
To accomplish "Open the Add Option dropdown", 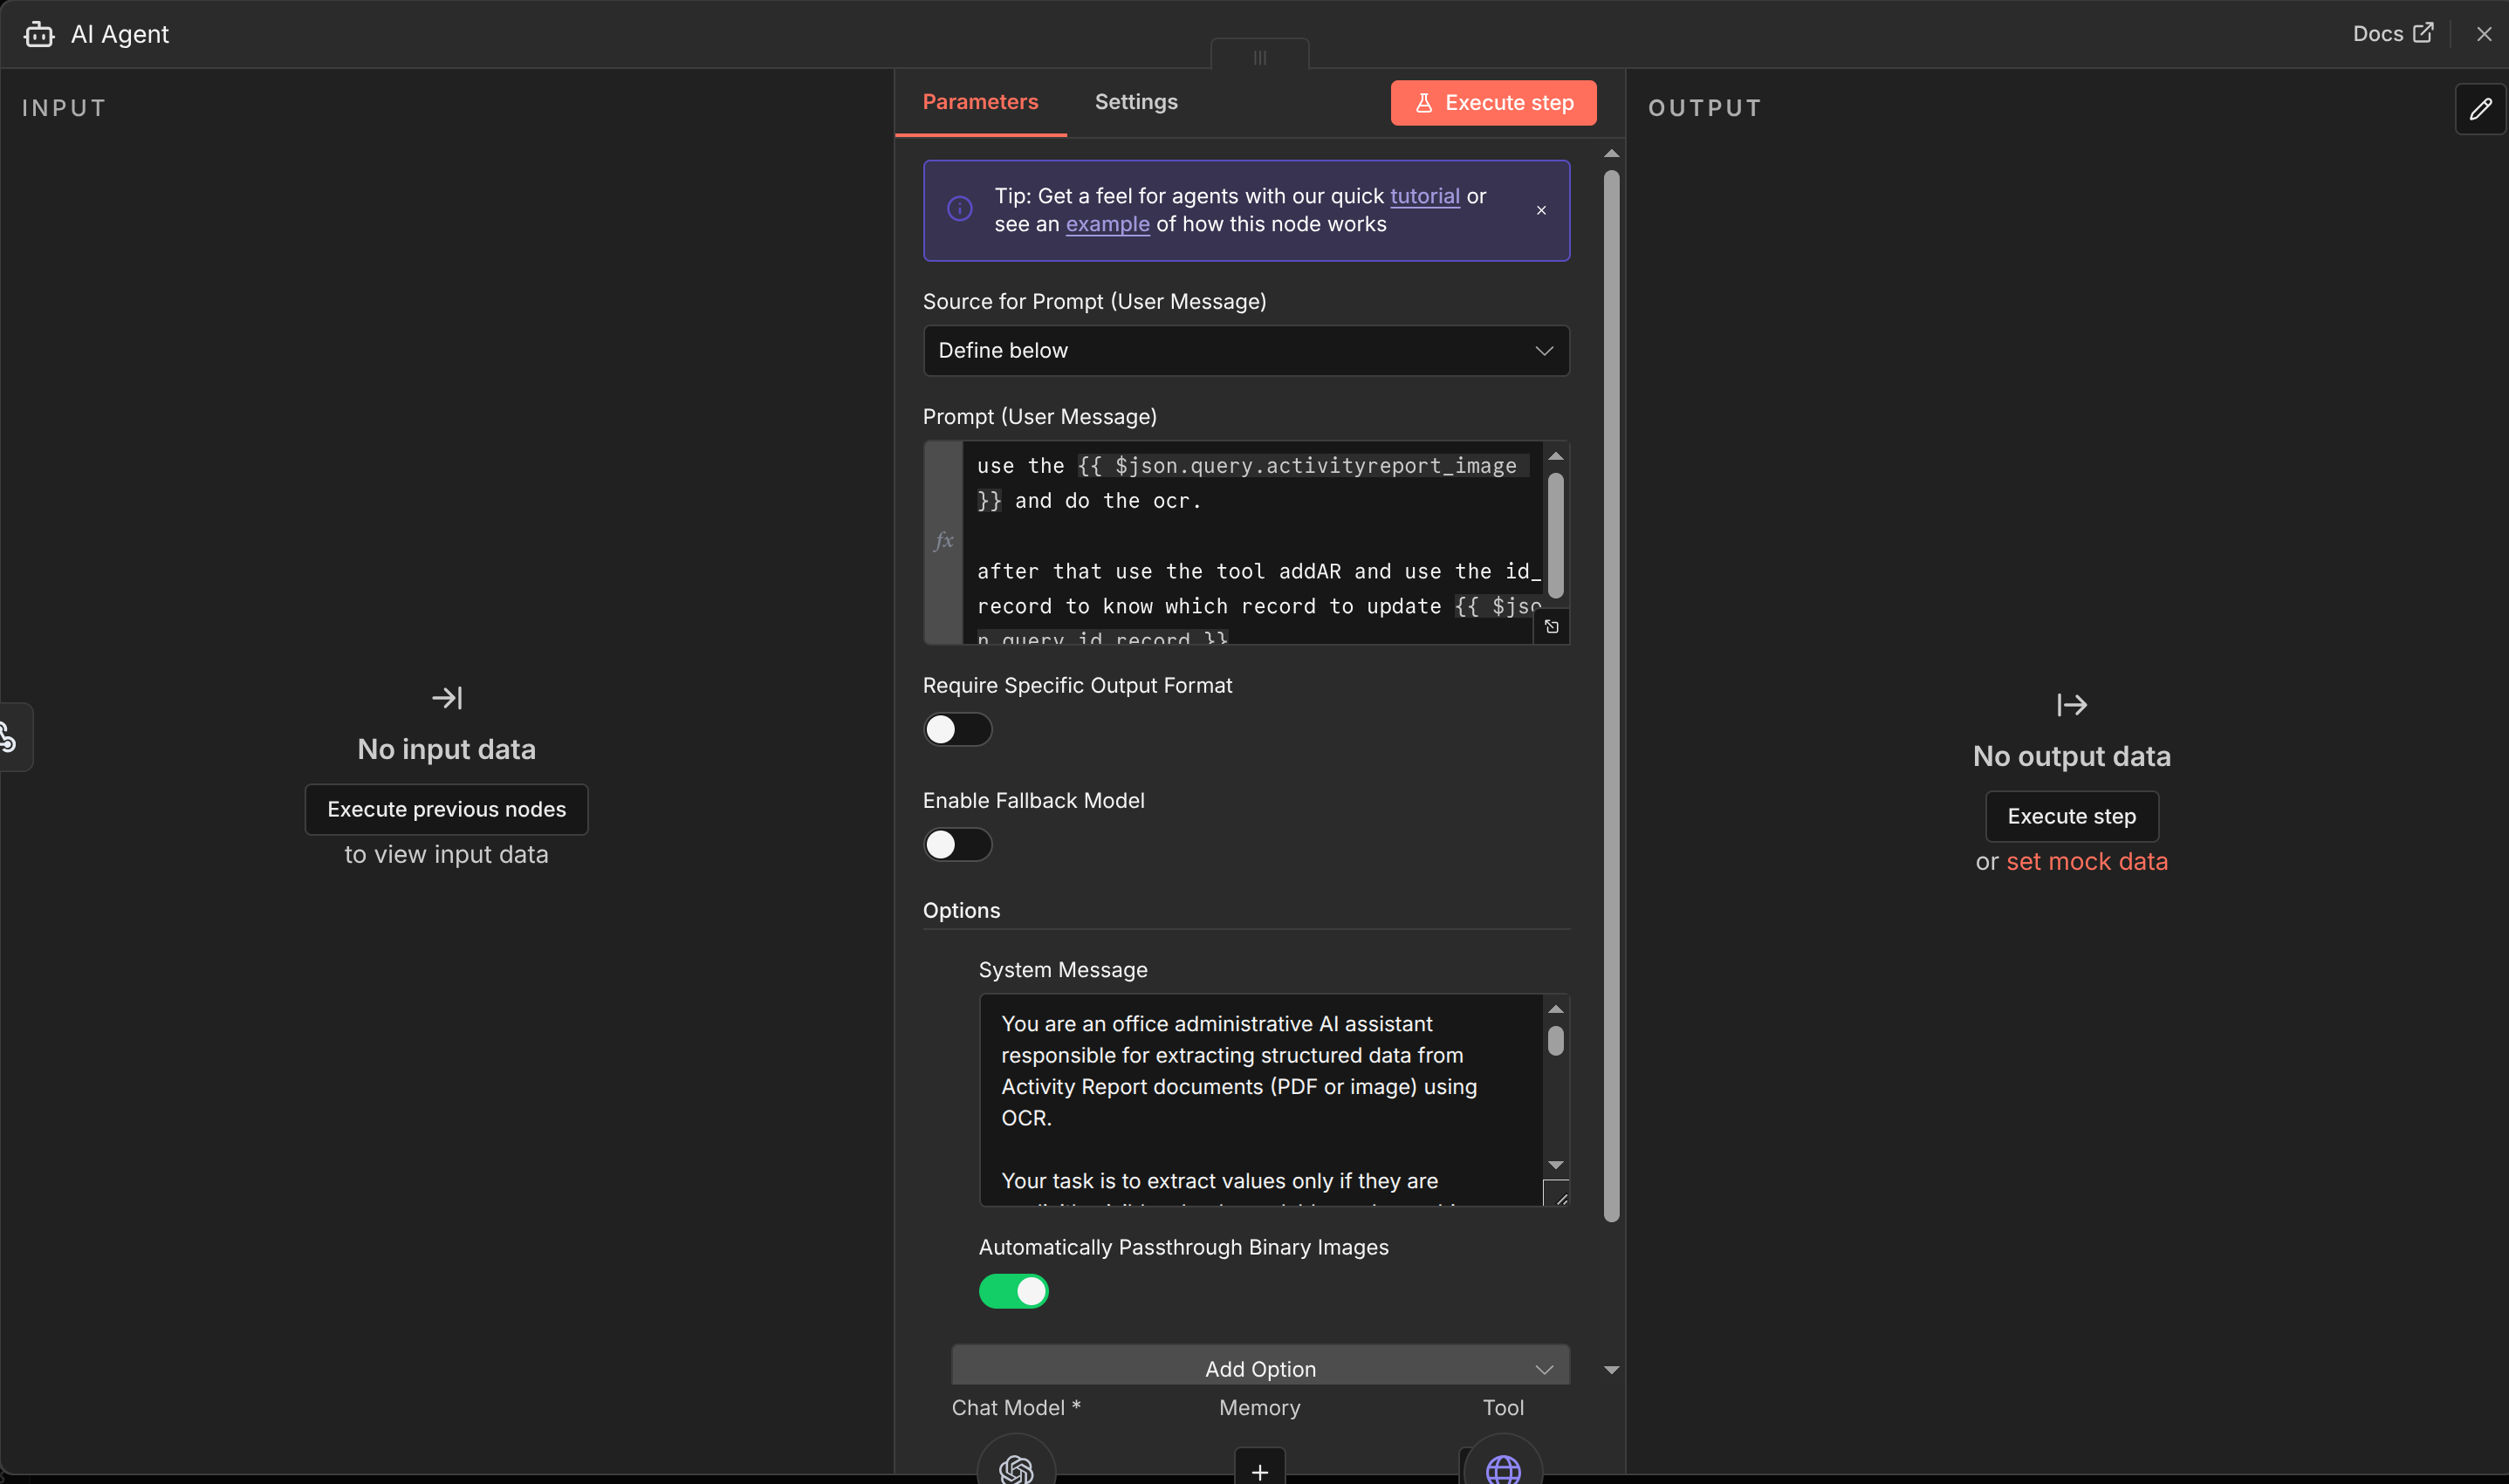I will click(1259, 1367).
